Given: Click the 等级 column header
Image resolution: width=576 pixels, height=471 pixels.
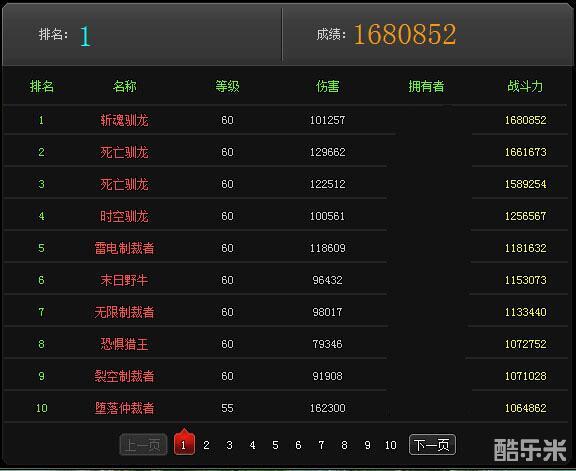Looking at the screenshot, I should pos(227,86).
